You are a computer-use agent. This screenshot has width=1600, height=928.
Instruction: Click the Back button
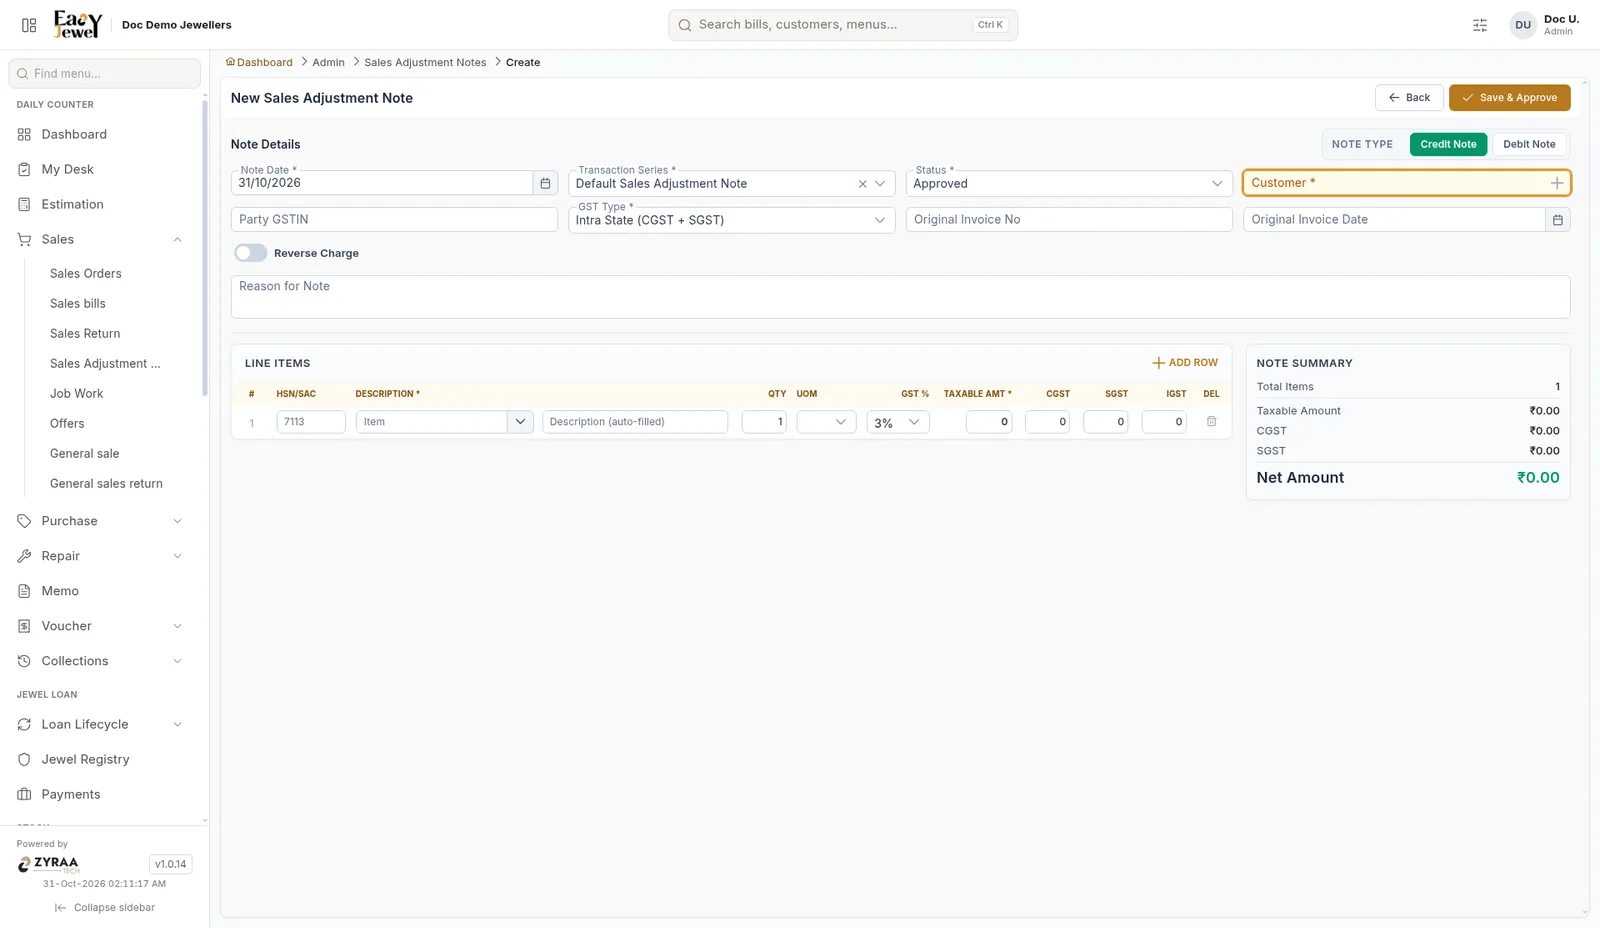(1409, 98)
